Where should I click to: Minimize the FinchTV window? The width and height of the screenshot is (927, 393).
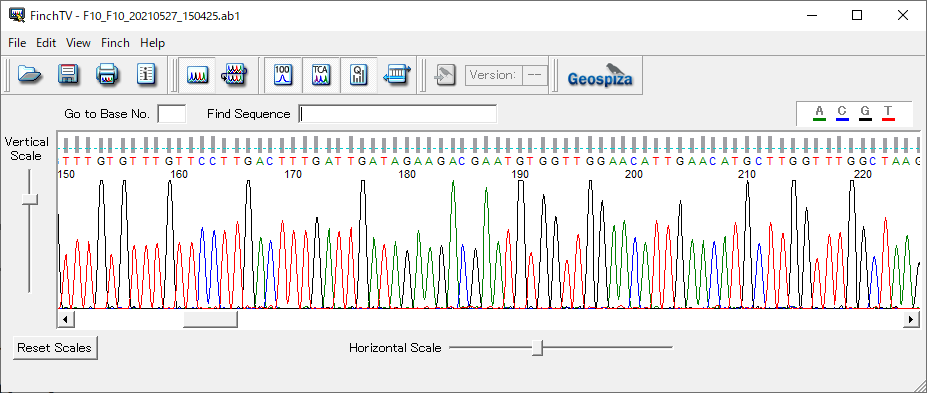point(811,15)
